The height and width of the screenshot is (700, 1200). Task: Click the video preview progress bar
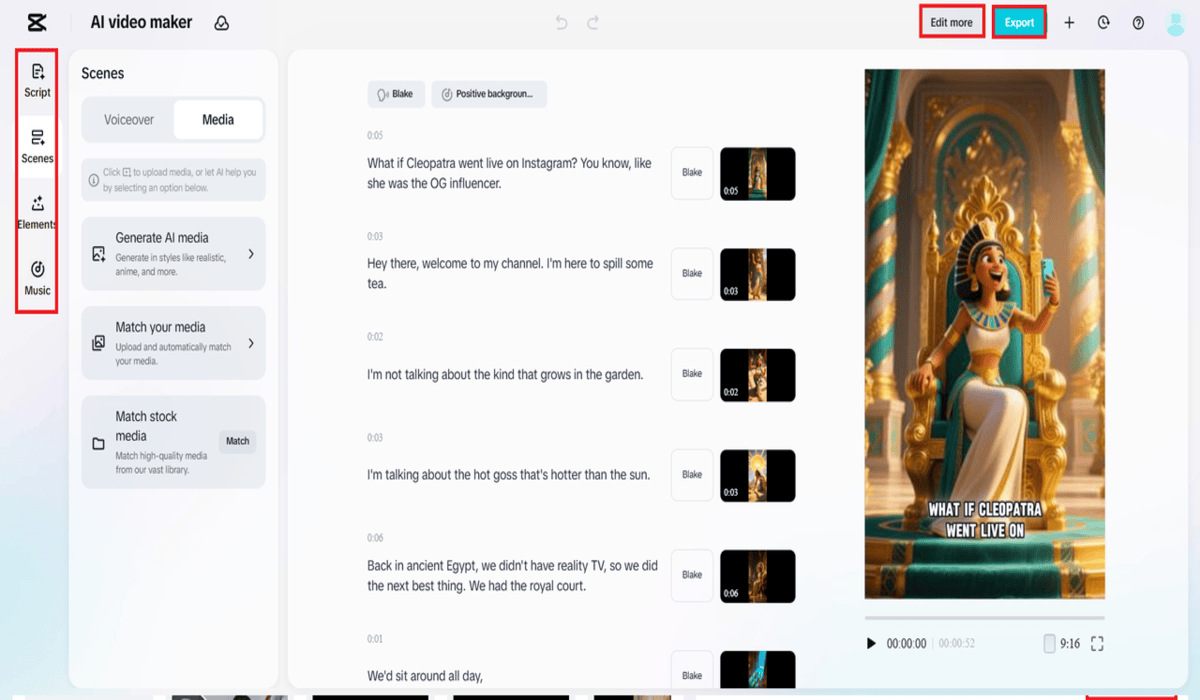tap(985, 618)
